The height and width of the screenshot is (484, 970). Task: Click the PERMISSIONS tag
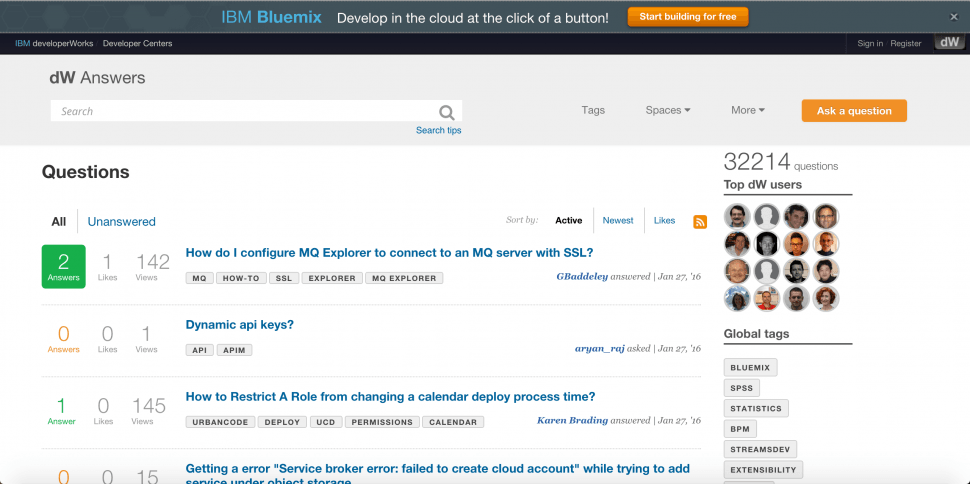tap(382, 422)
